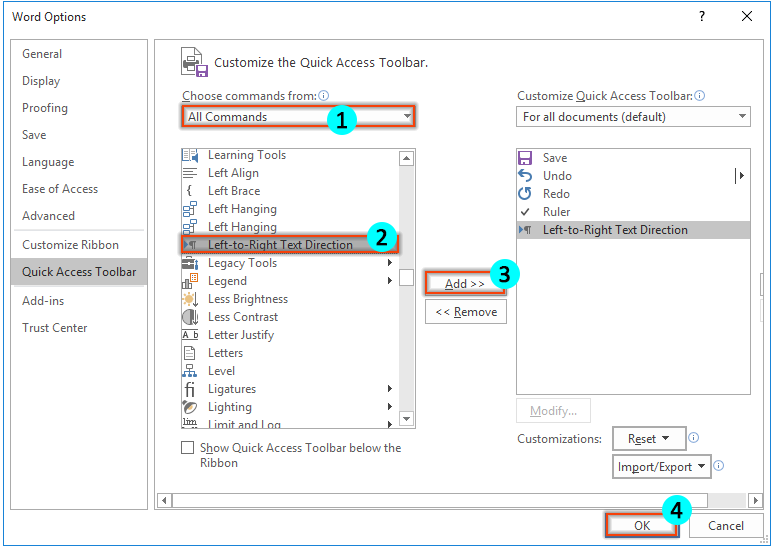Enable Show Quick Access Toolbar below Ribbon
This screenshot has width=773, height=548.
tap(188, 448)
